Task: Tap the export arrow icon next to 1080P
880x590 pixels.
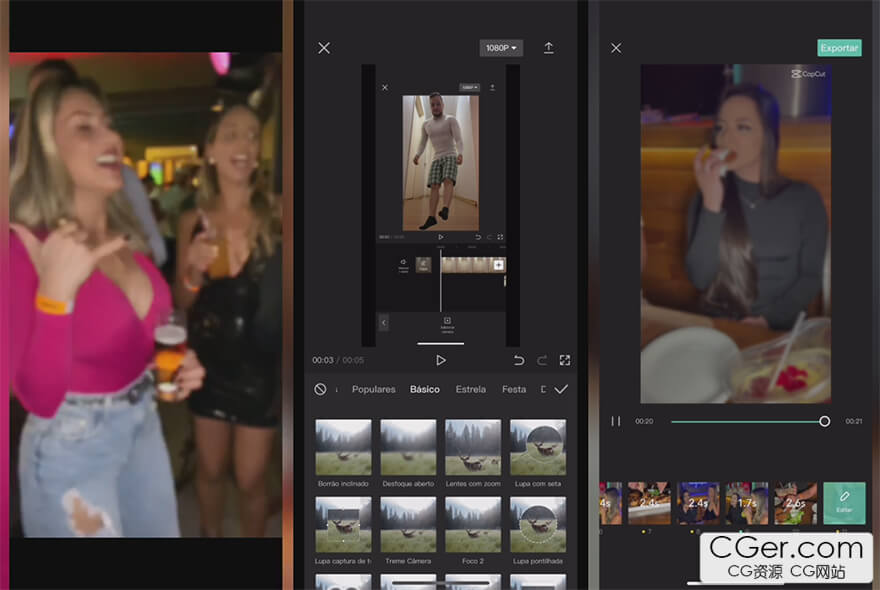Action: click(548, 48)
